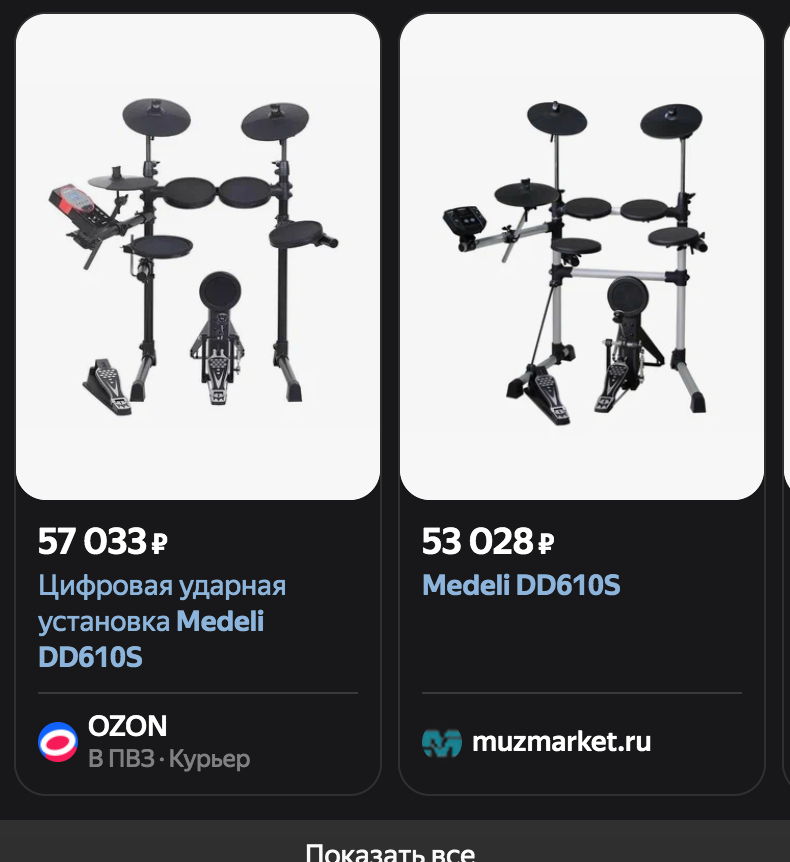Click the kick drum pad in OZON photo

point(220,292)
